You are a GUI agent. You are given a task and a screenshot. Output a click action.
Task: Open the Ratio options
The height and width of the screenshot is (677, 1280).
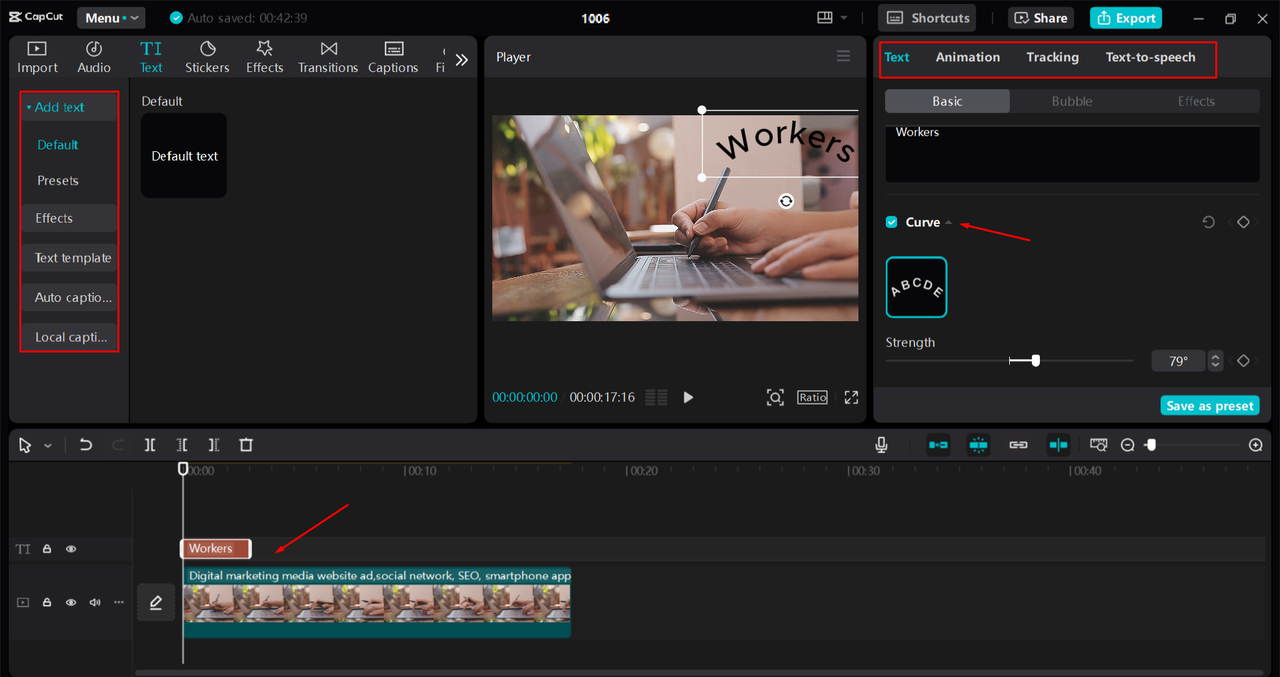click(812, 397)
